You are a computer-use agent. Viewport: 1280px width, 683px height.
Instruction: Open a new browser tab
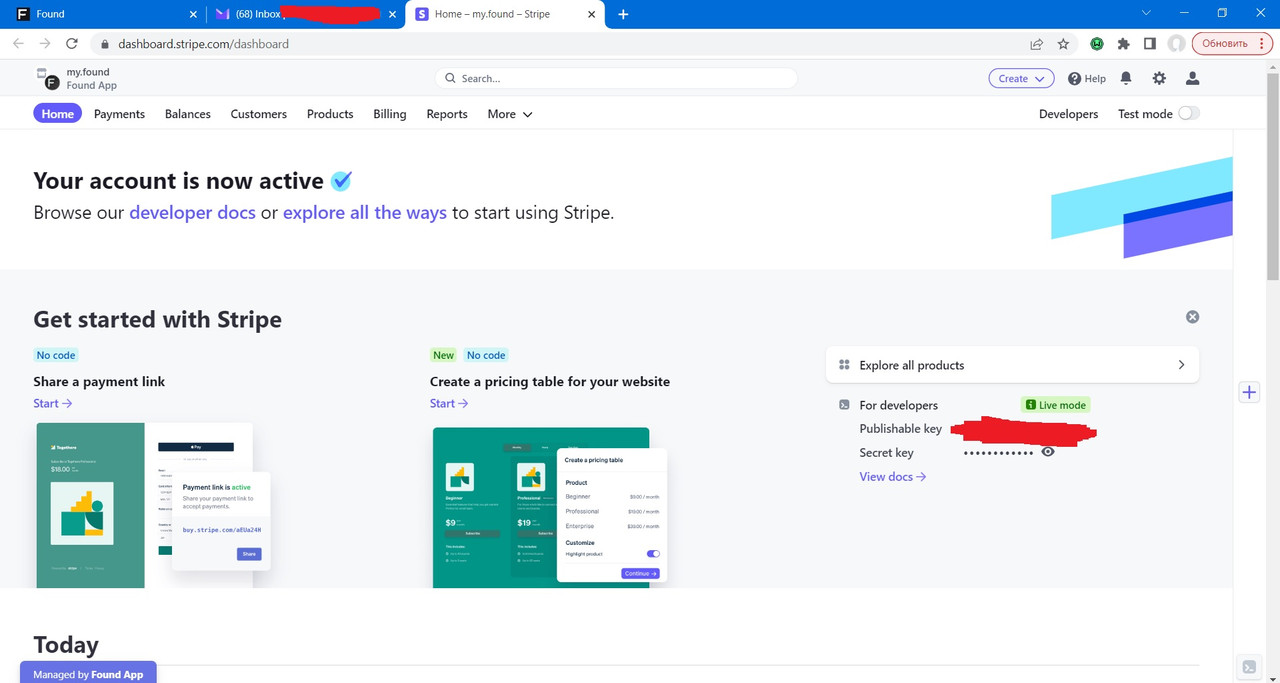pos(623,14)
